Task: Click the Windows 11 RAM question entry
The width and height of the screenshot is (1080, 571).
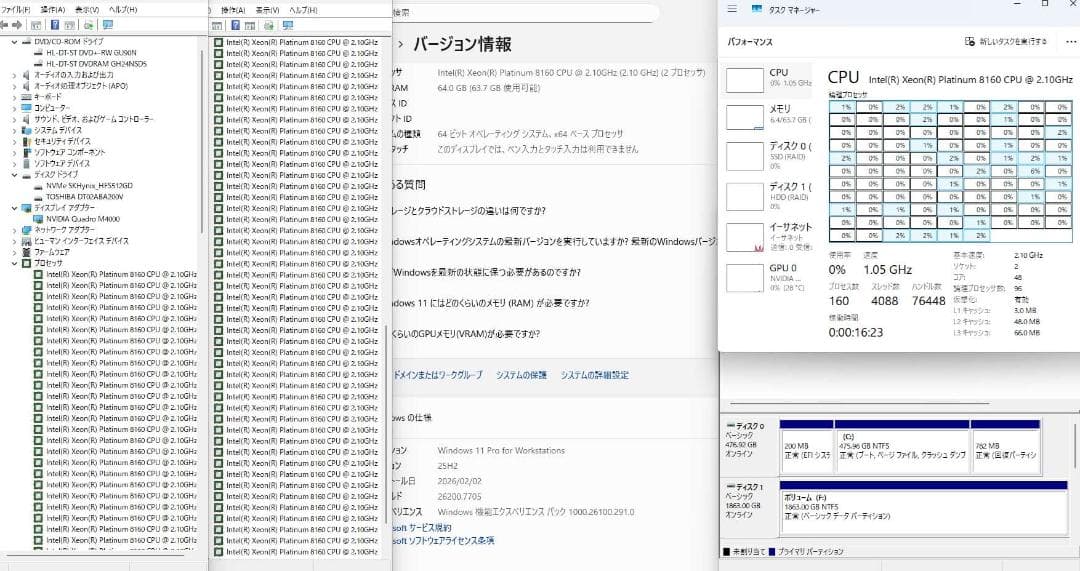Action: (x=491, y=303)
